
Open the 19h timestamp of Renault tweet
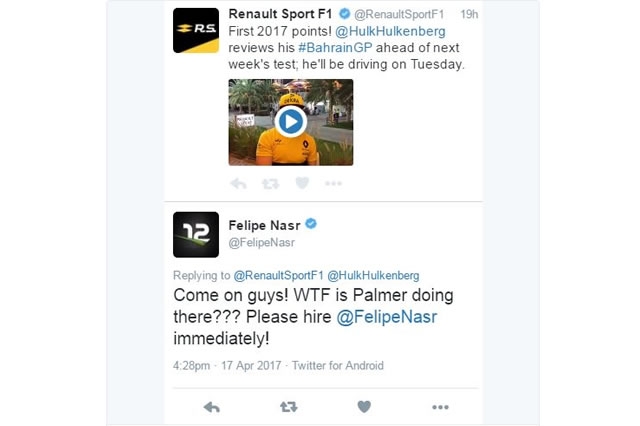[469, 14]
